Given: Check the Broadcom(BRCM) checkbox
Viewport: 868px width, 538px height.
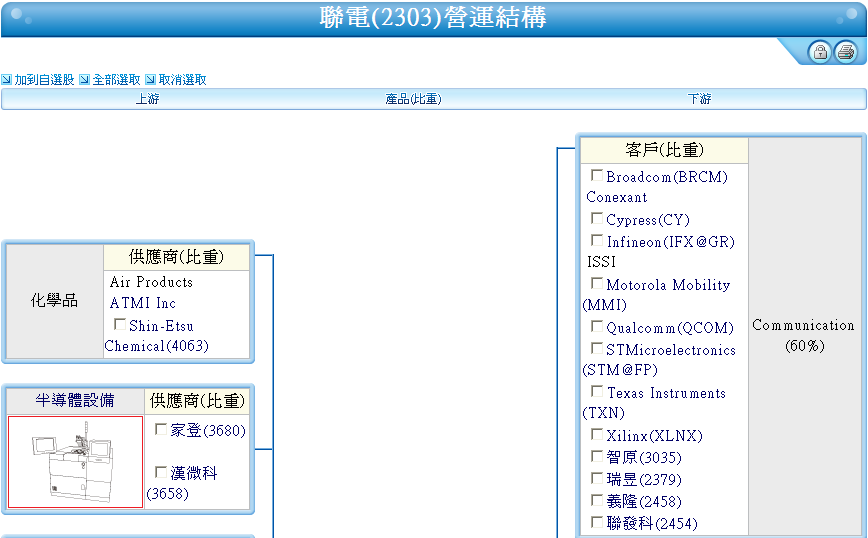Looking at the screenshot, I should coord(597,175).
